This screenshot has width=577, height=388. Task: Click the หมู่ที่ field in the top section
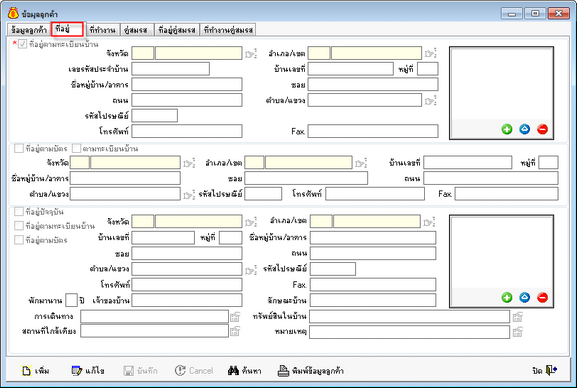pyautogui.click(x=428, y=69)
